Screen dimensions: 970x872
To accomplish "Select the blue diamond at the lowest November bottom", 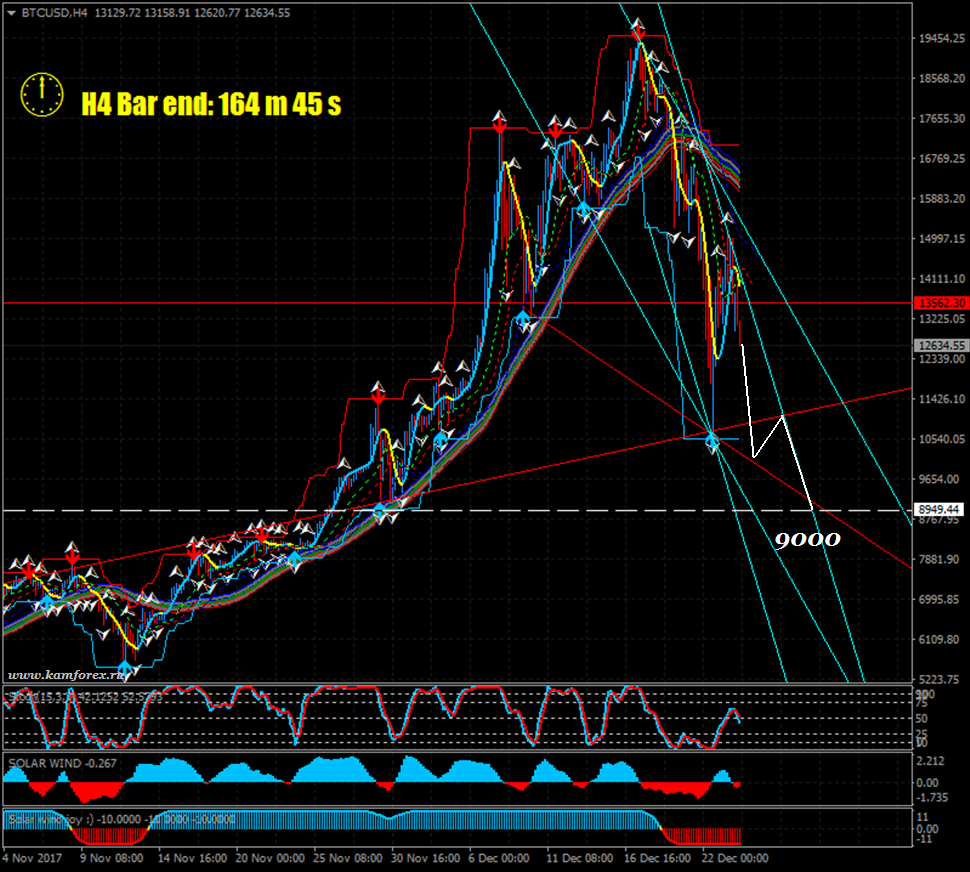I will pyautogui.click(x=125, y=668).
